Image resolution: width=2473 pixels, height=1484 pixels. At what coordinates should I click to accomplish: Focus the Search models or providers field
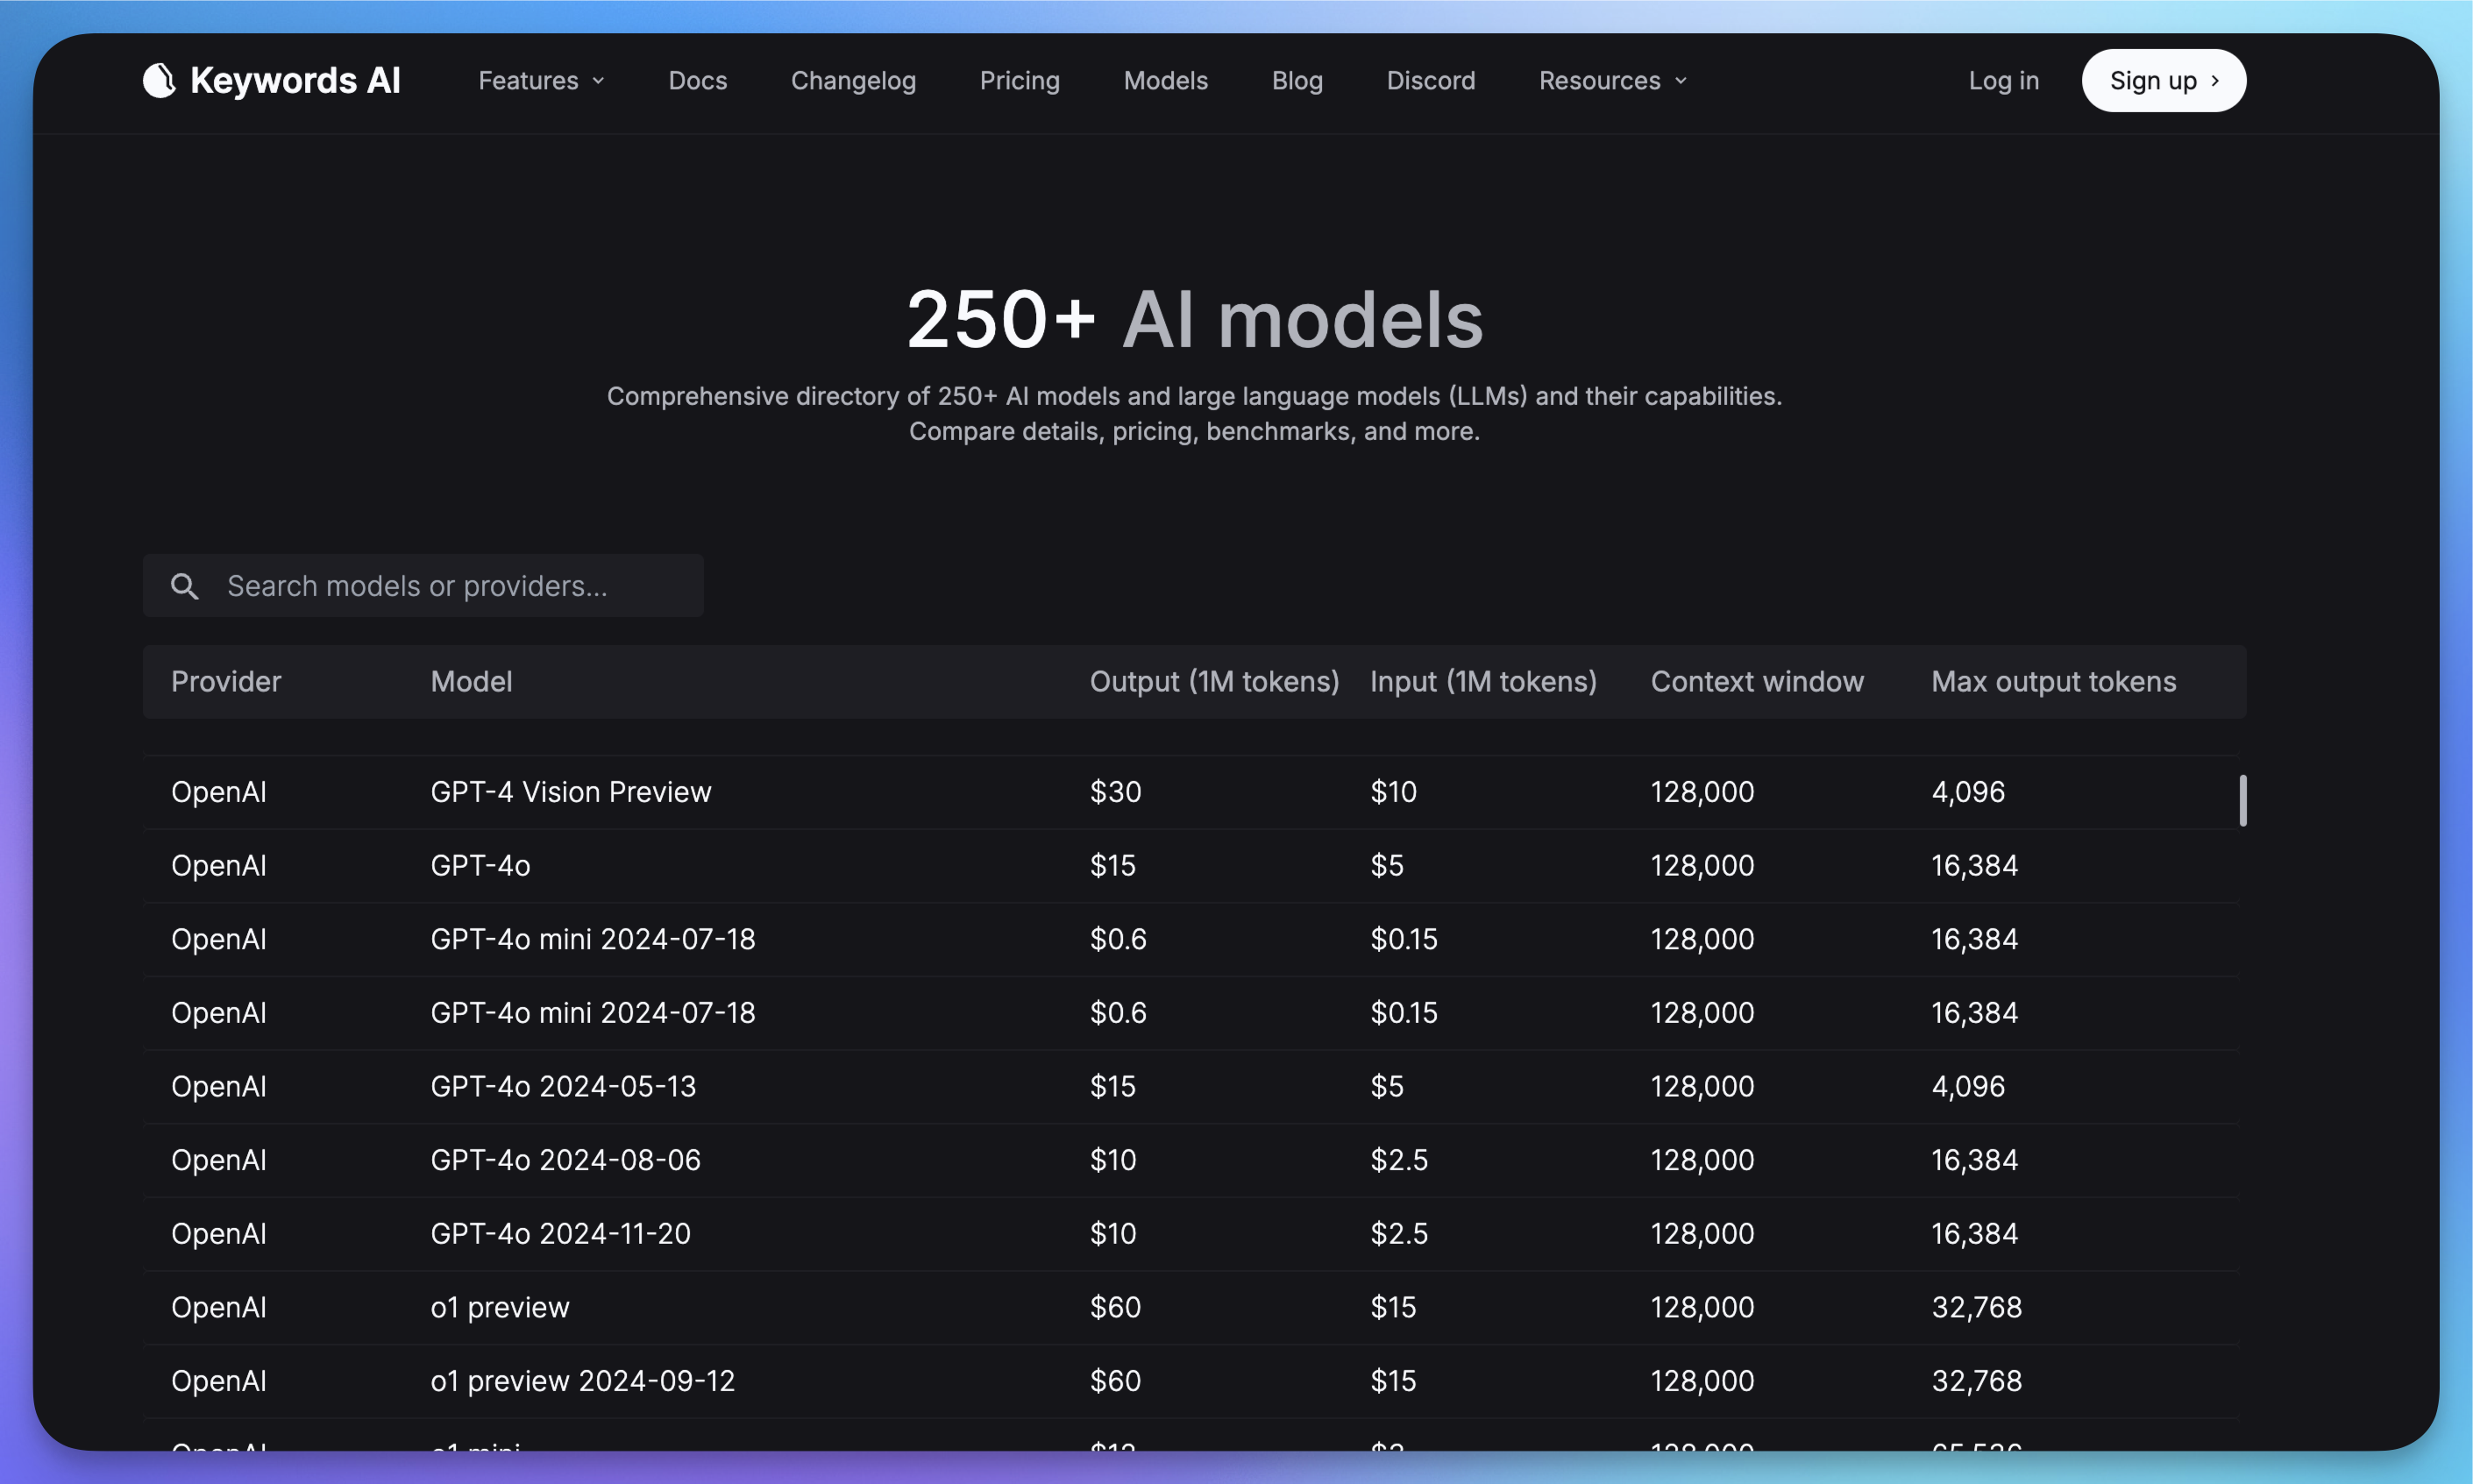click(x=450, y=586)
